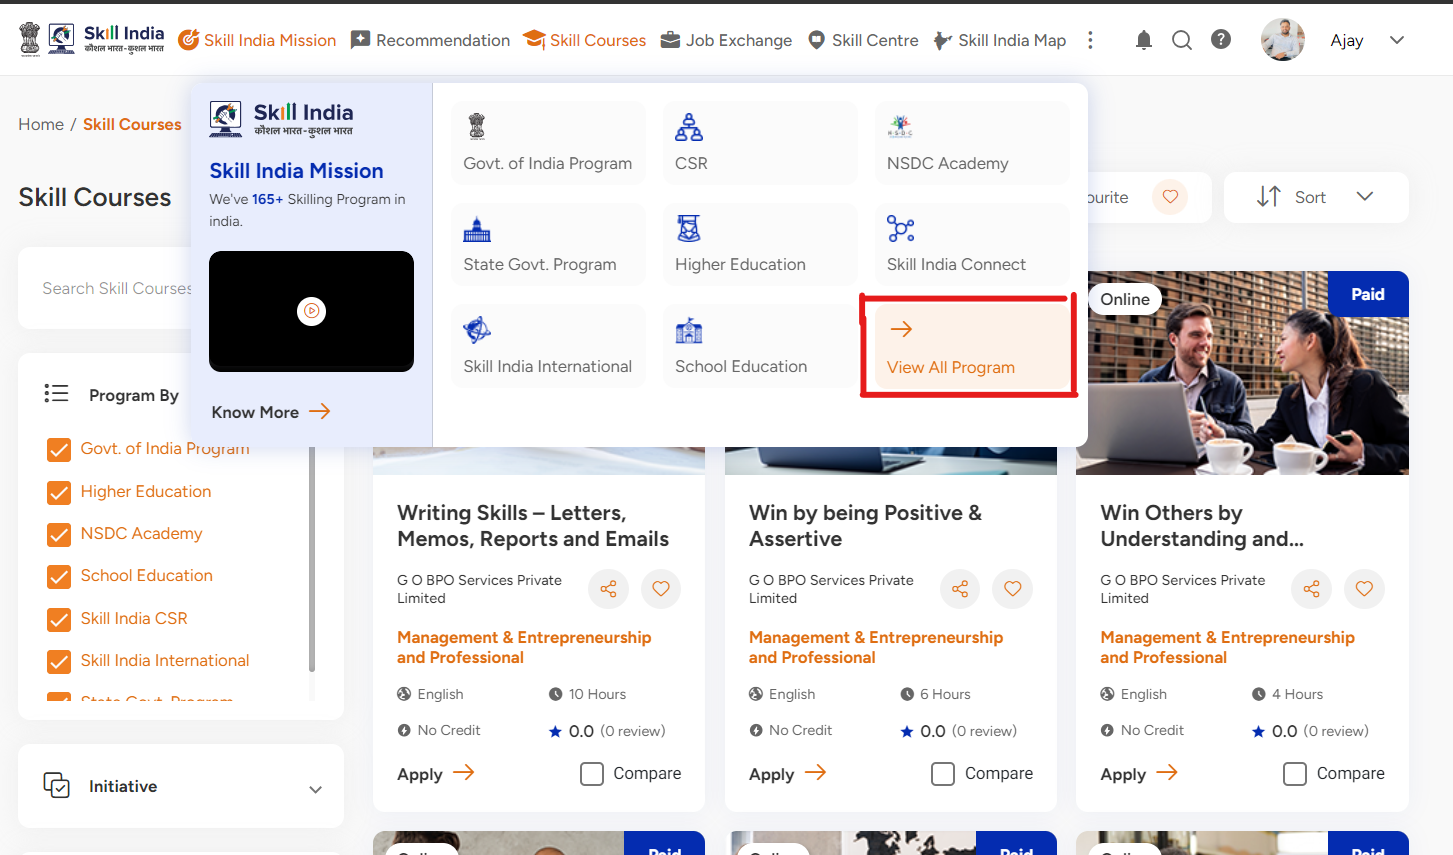Screen dimensions: 1453x855
Task: Open Job Exchange nav item
Action: click(x=726, y=40)
